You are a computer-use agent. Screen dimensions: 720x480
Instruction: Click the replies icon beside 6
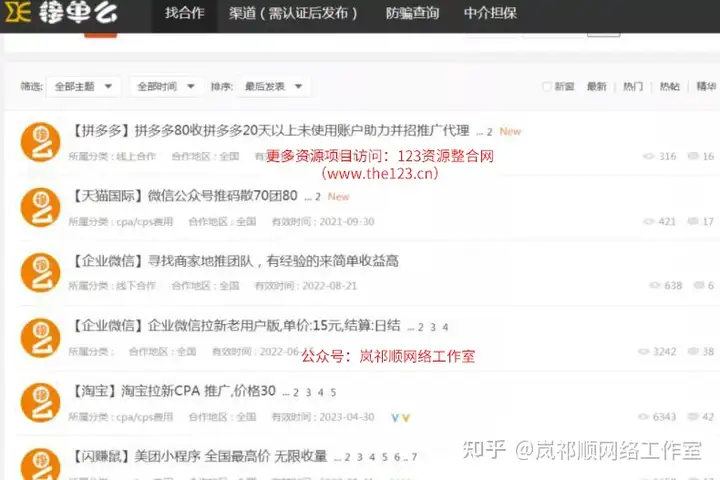tap(699, 286)
